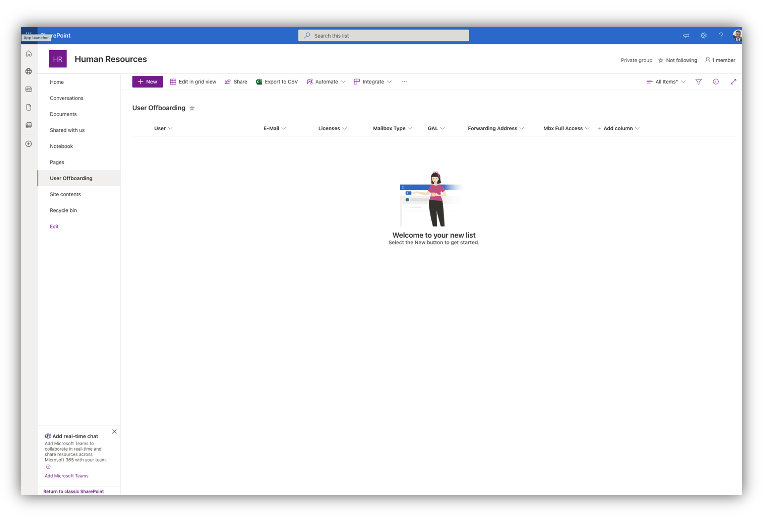Open My lists icon in left rail
The width and height of the screenshot is (772, 525).
pos(29,125)
